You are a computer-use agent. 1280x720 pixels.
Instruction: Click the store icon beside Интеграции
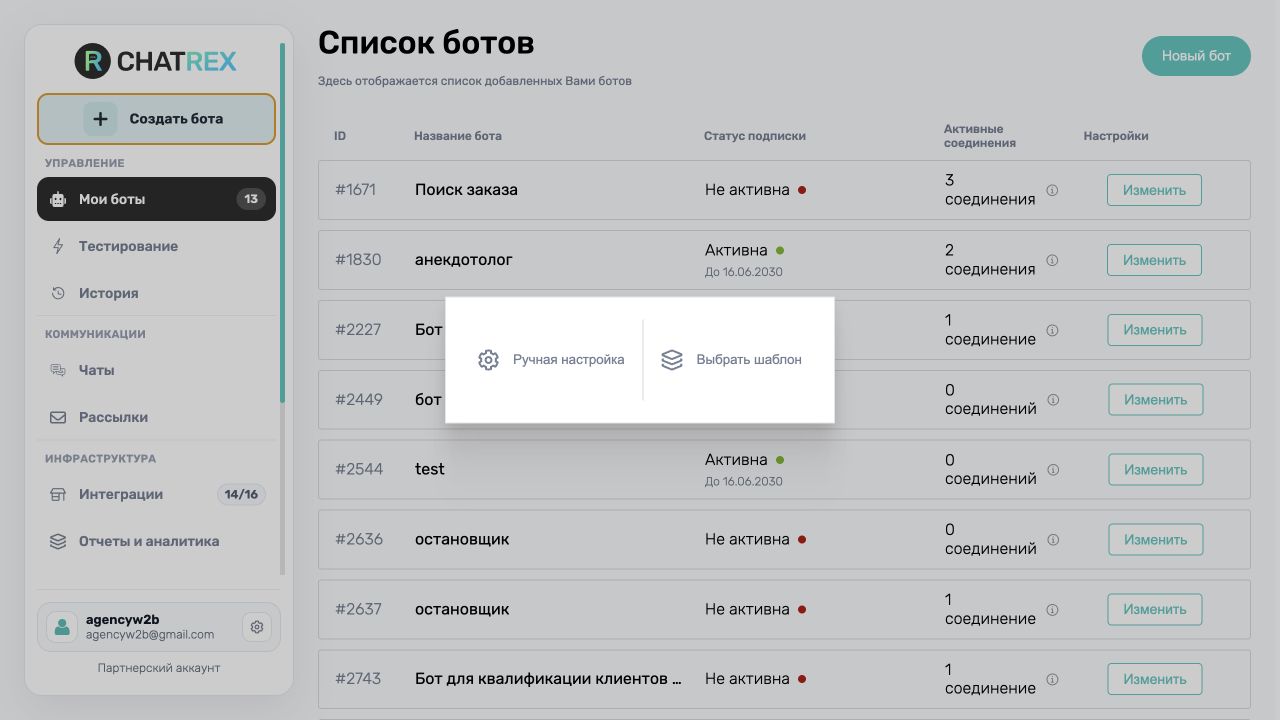click(58, 494)
